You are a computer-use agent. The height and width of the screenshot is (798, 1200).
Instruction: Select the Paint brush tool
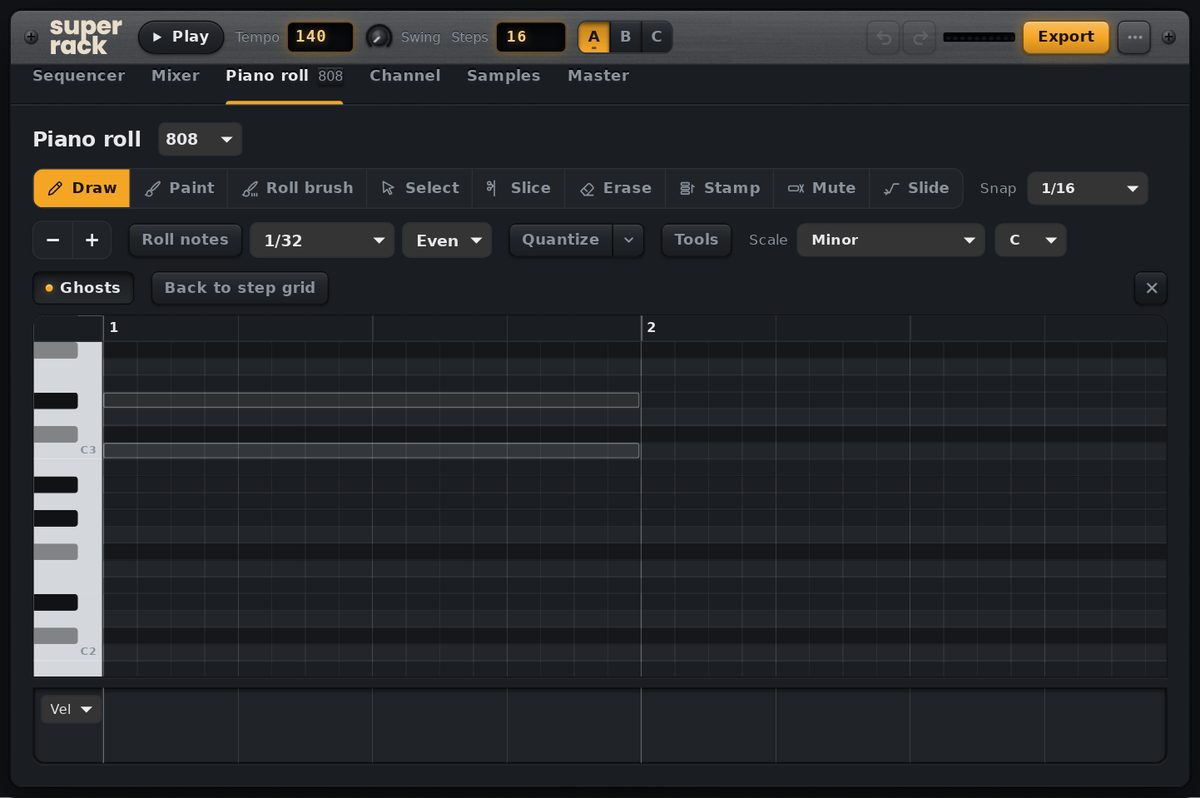coord(180,188)
